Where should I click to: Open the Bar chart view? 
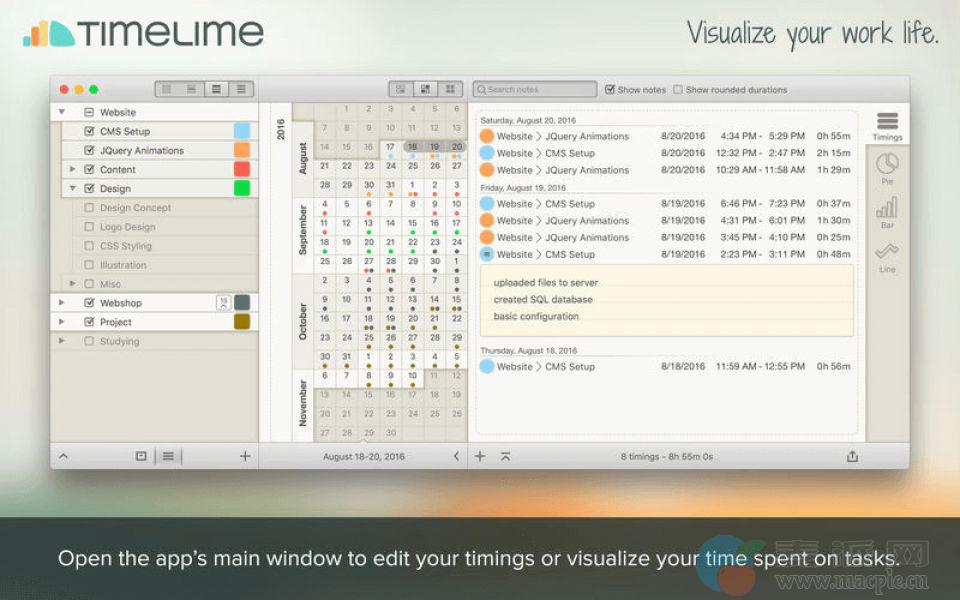click(887, 211)
